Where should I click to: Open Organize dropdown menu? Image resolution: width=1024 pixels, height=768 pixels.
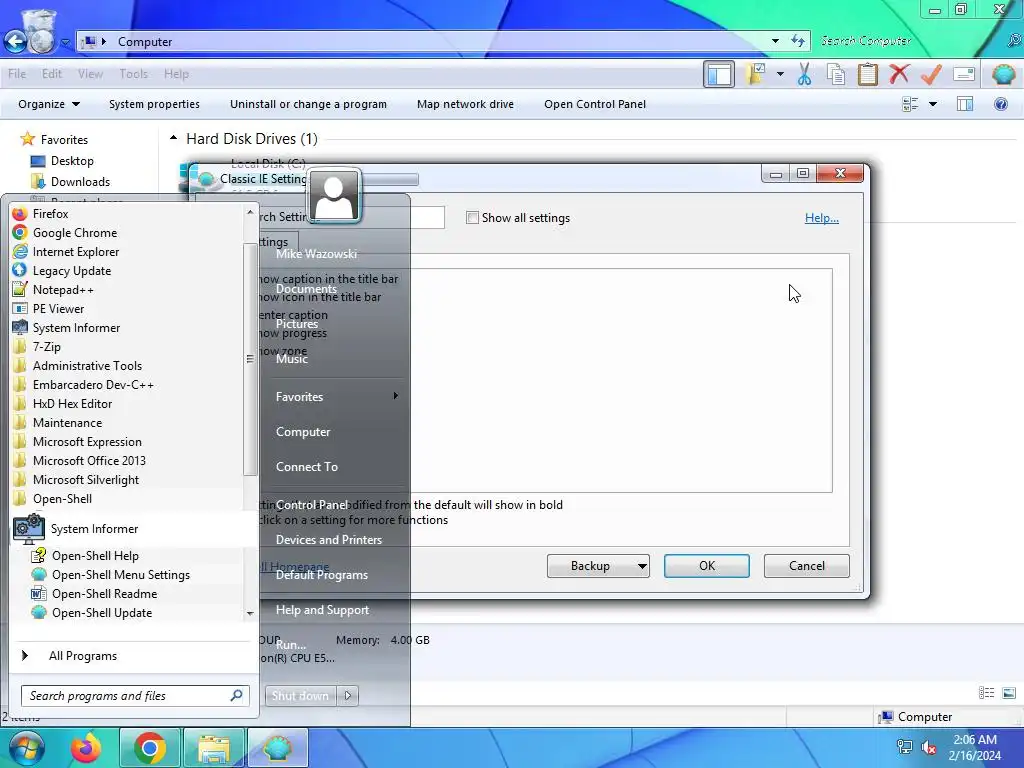49,104
